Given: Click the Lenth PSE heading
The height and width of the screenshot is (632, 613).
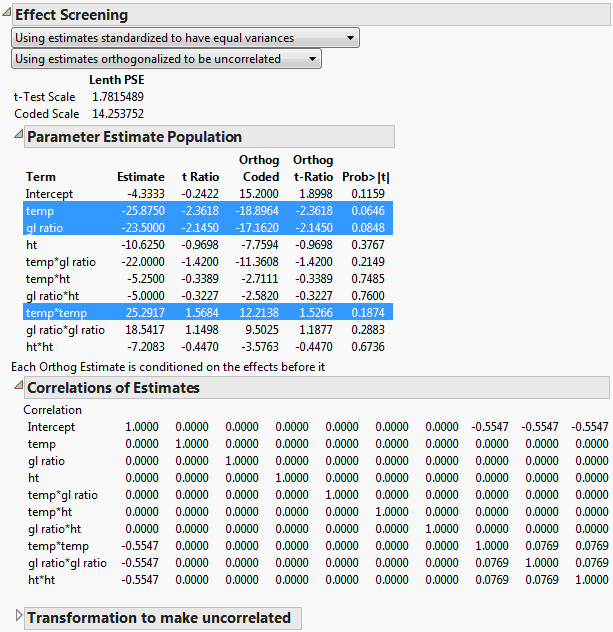Looking at the screenshot, I should pyautogui.click(x=117, y=80).
